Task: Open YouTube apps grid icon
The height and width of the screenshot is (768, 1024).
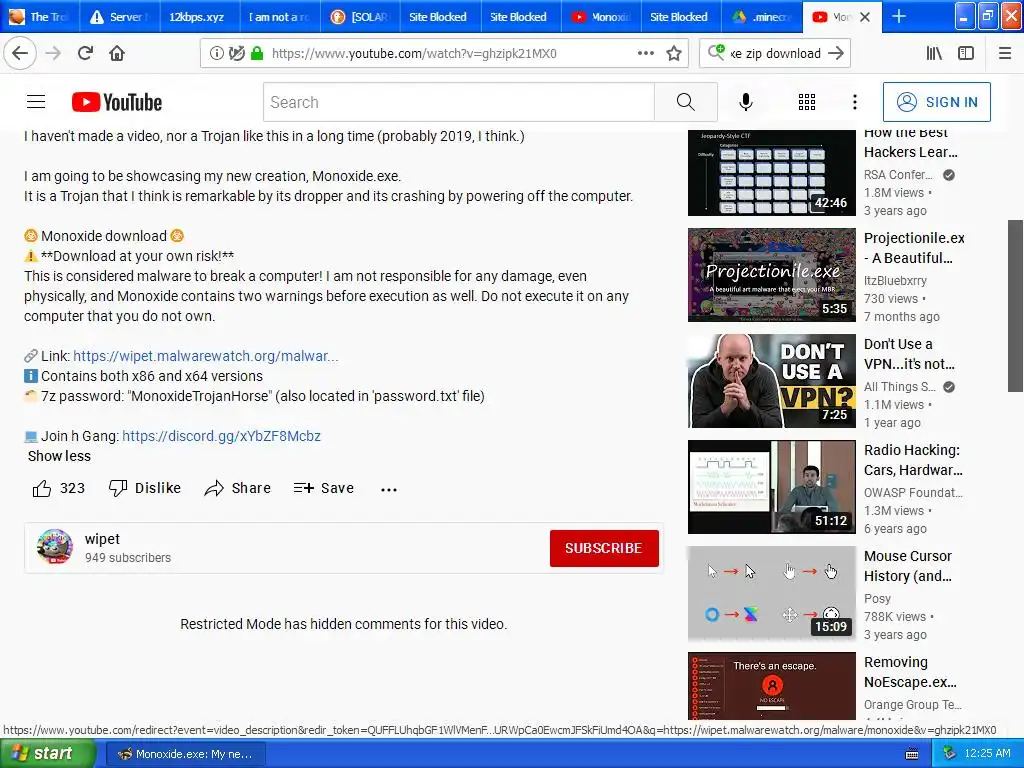Action: click(807, 102)
